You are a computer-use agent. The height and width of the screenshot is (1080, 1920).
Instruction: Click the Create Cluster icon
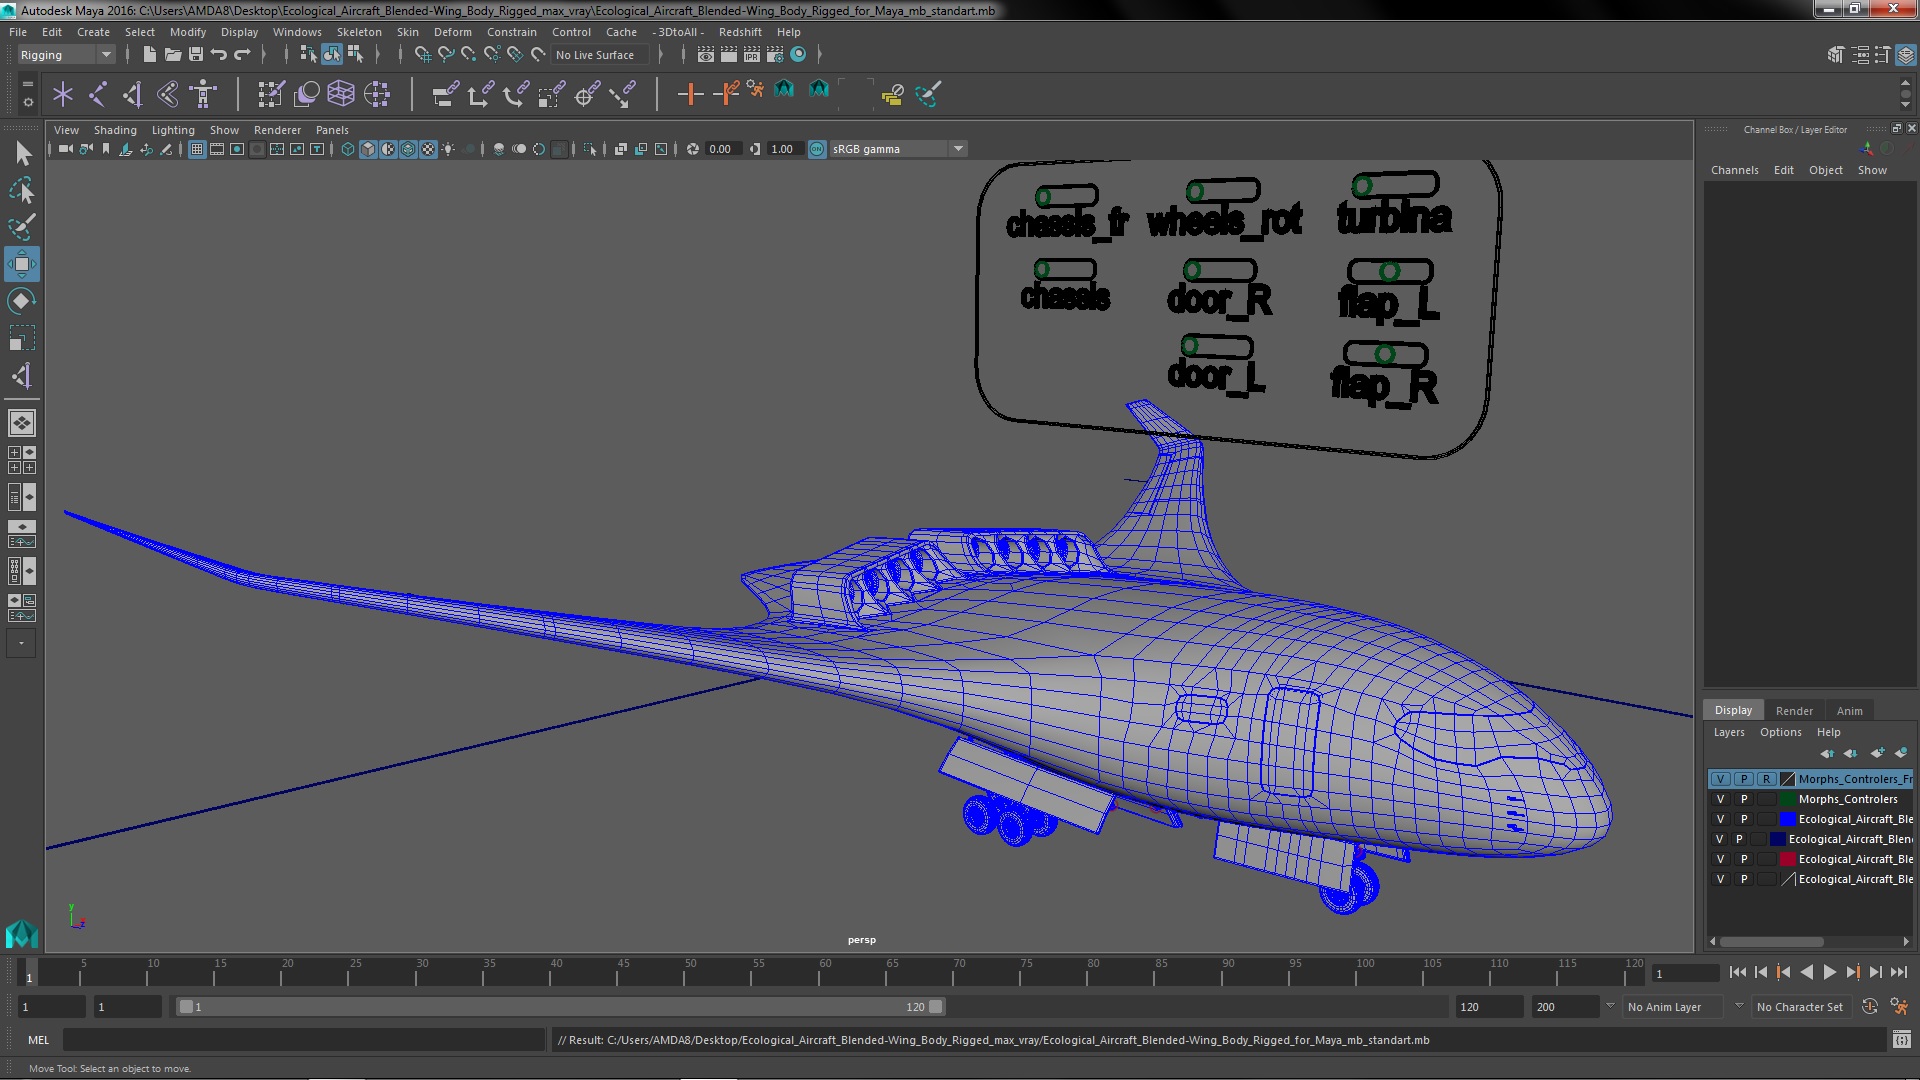pyautogui.click(x=377, y=94)
